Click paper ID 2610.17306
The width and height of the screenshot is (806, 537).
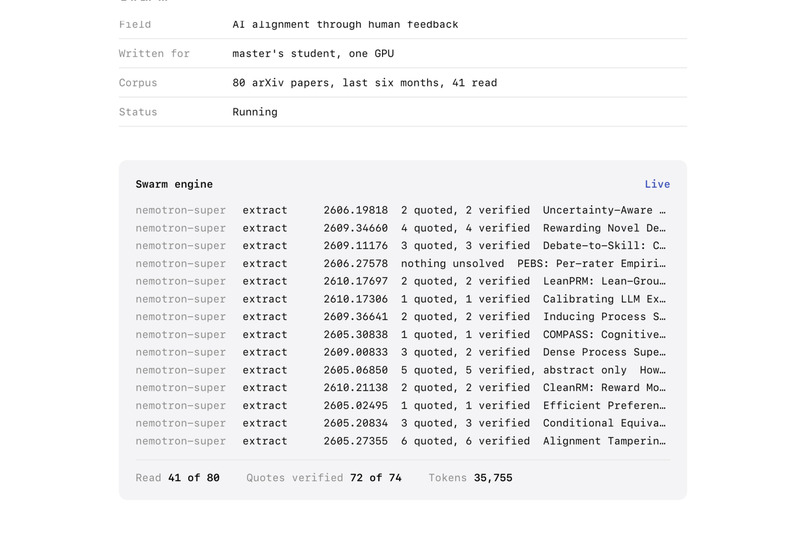coord(356,299)
